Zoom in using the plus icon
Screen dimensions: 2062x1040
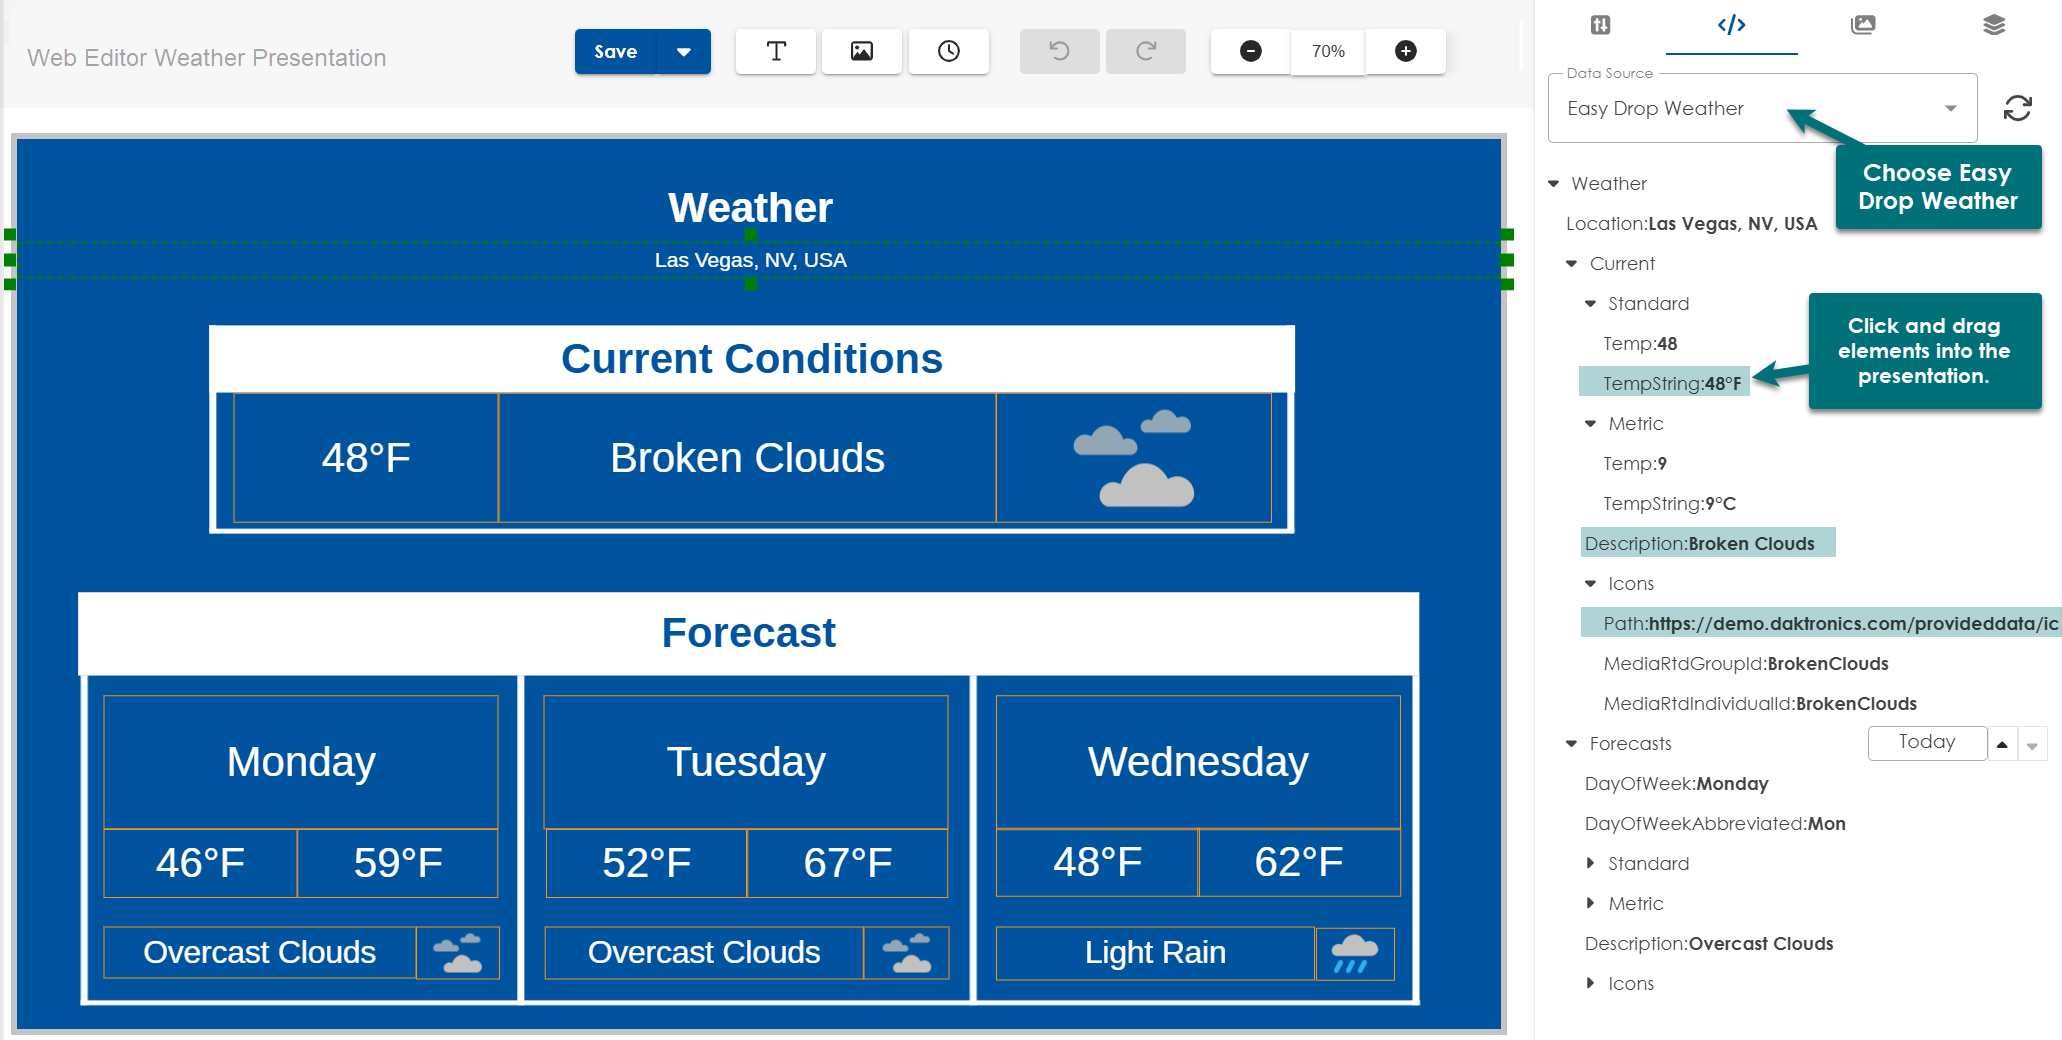1405,51
